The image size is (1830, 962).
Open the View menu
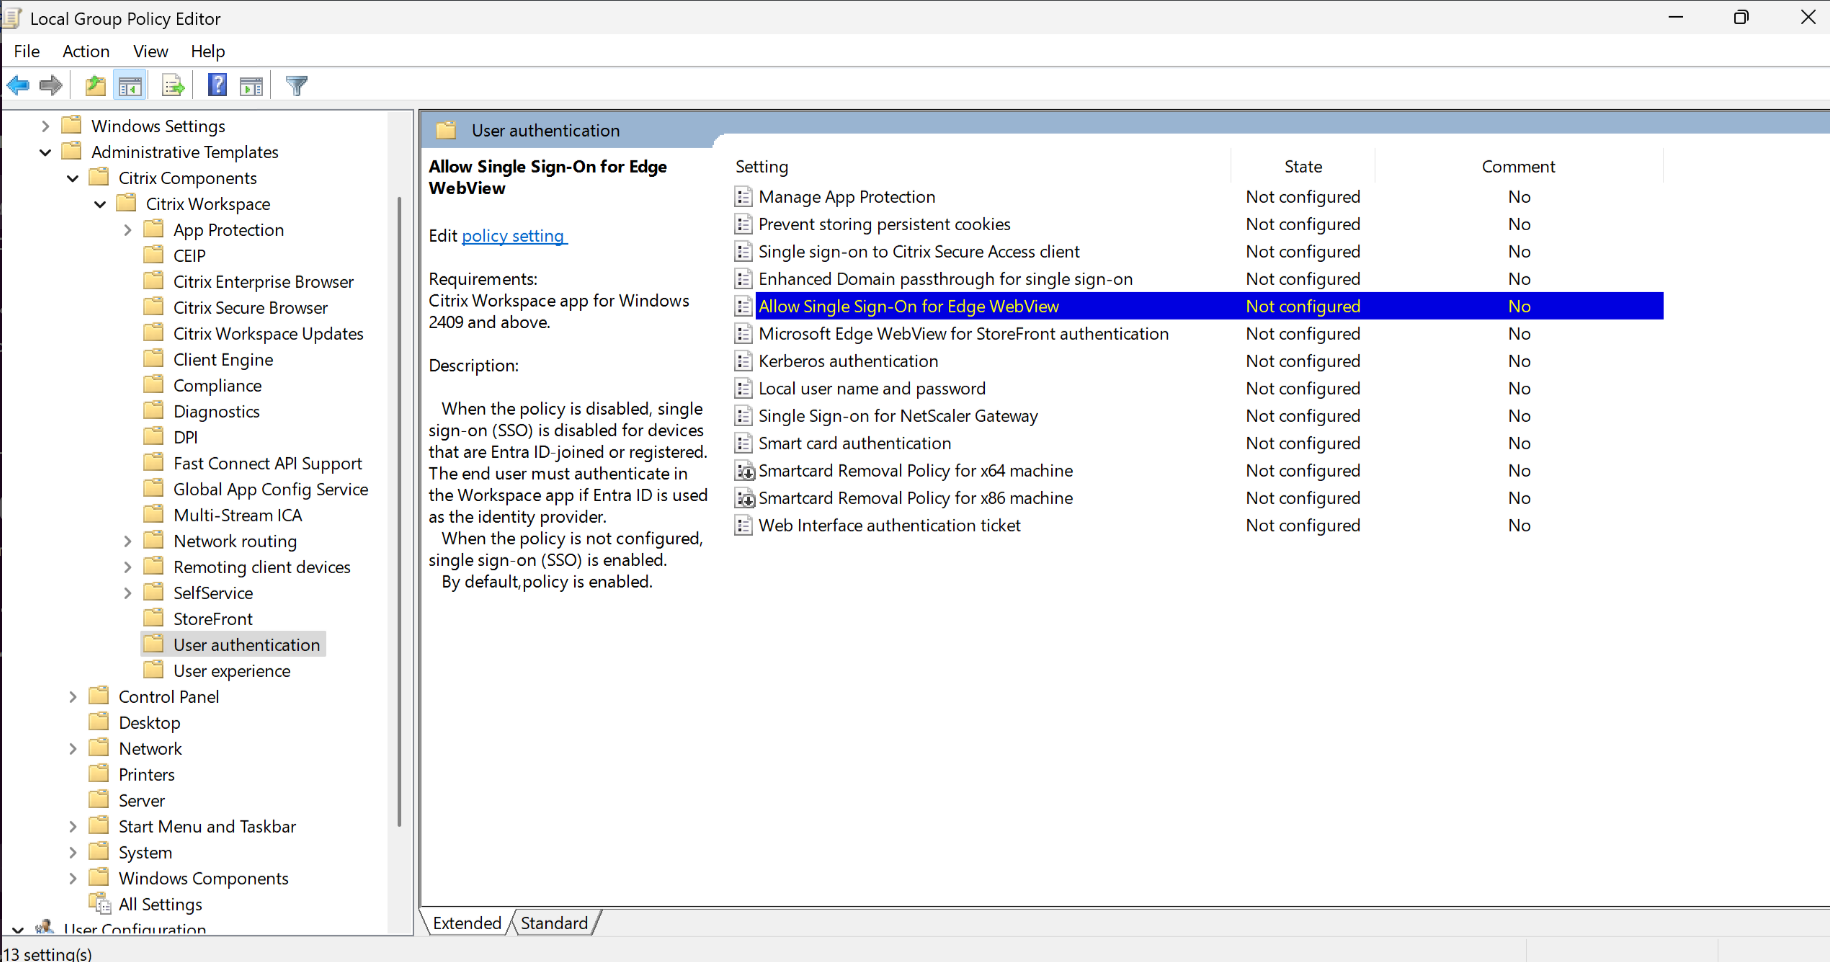tap(151, 51)
